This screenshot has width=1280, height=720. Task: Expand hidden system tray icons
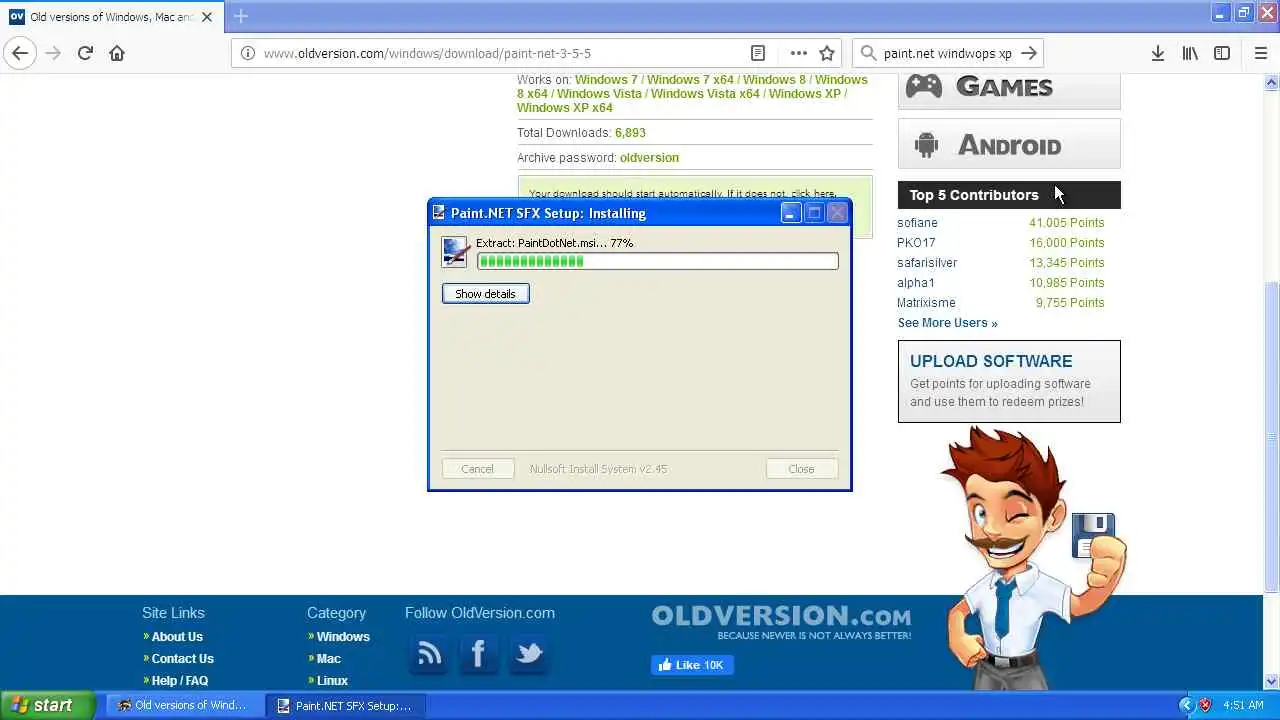pos(1186,705)
